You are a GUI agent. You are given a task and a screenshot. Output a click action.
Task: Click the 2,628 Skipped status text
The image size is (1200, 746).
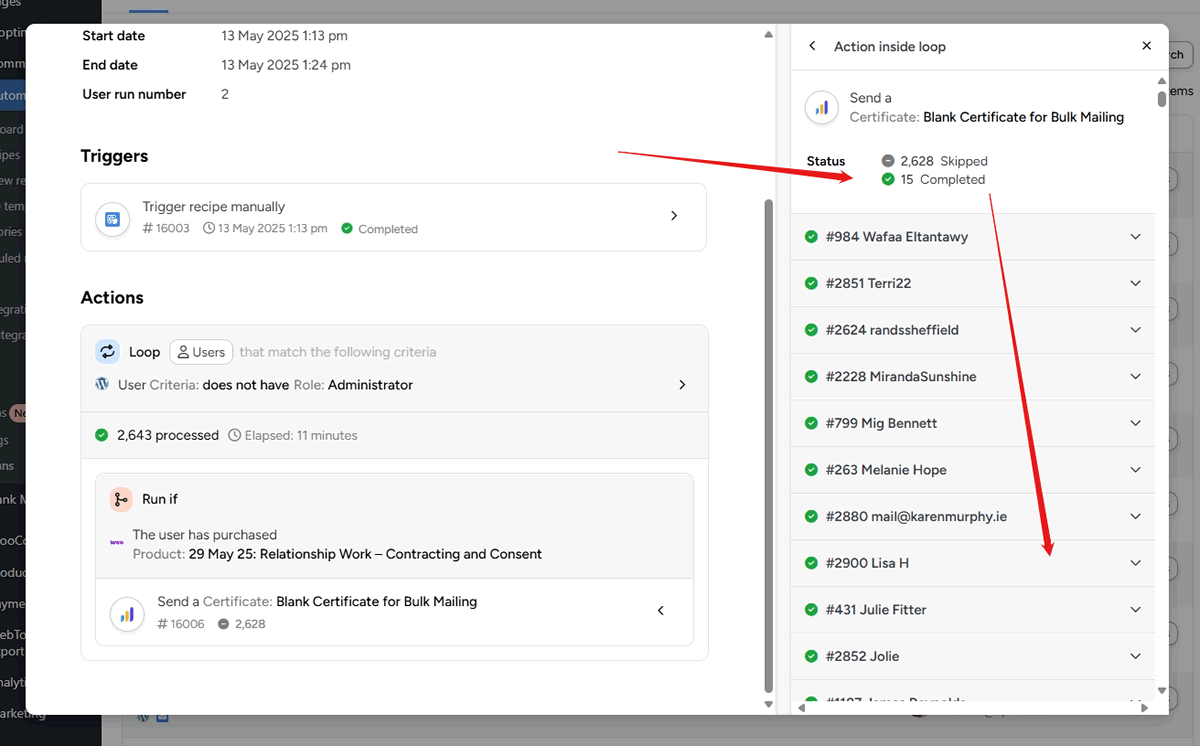coord(943,161)
